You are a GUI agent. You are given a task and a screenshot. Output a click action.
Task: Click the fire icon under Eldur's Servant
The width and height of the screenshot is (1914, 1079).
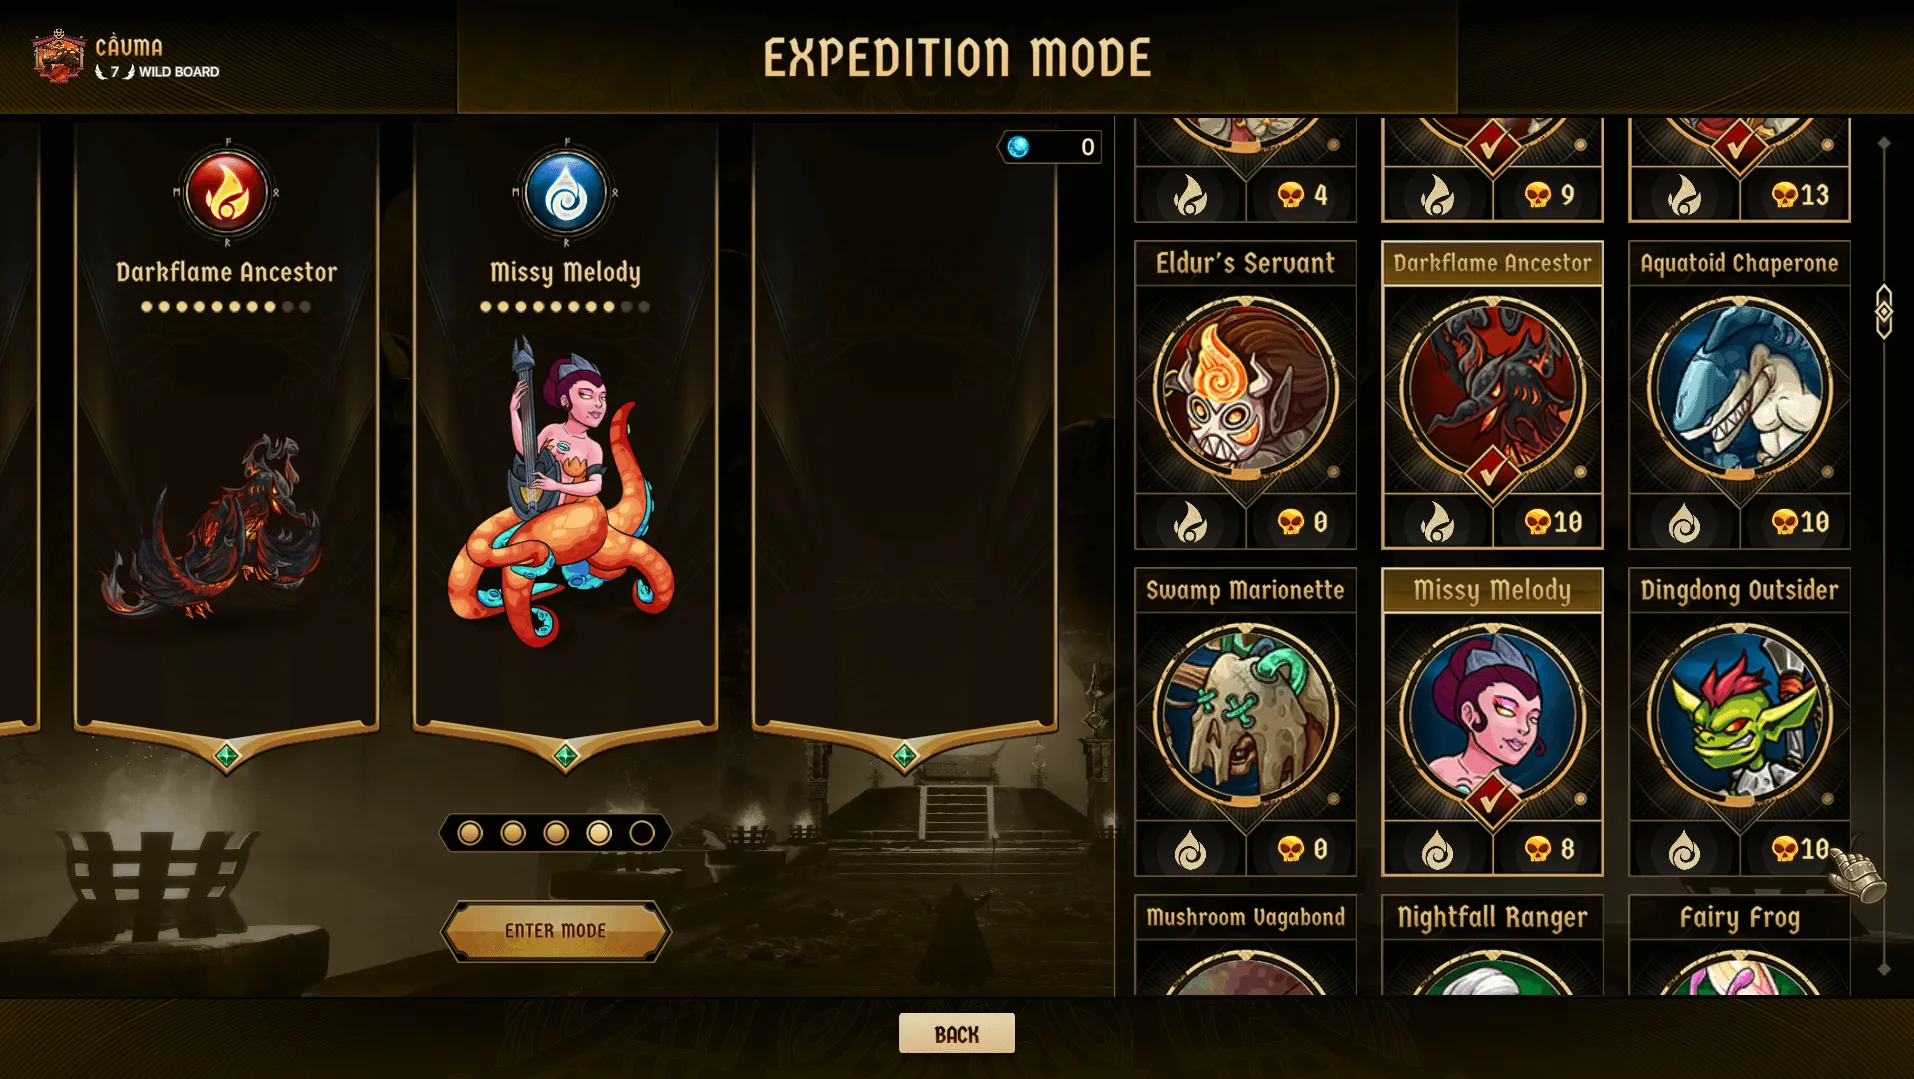pyautogui.click(x=1190, y=522)
